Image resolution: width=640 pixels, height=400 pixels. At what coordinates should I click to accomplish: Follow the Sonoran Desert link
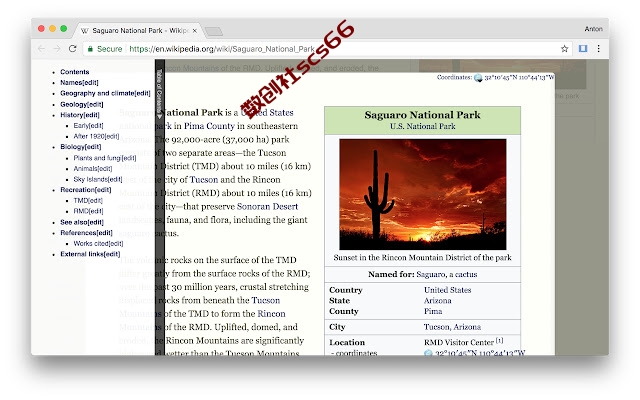[x=267, y=207]
